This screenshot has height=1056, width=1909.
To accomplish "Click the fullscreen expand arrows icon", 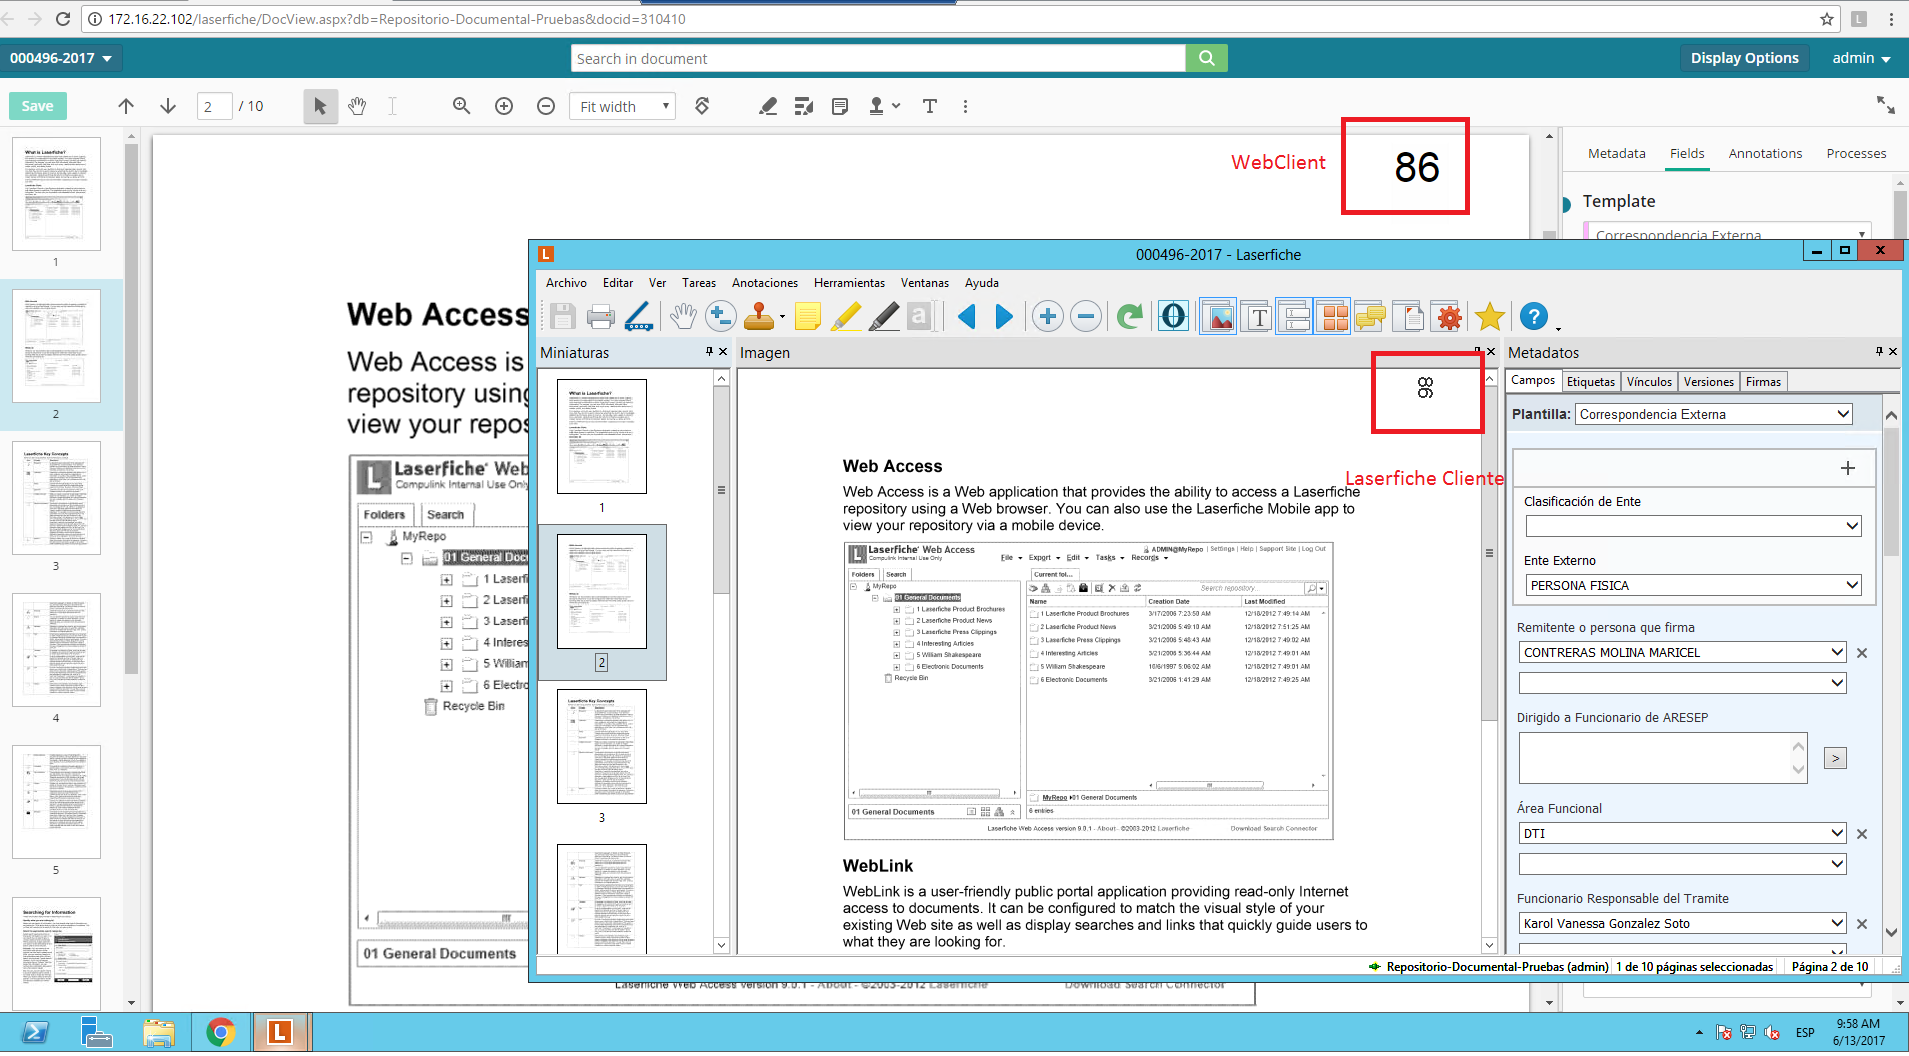I will 1886,105.
